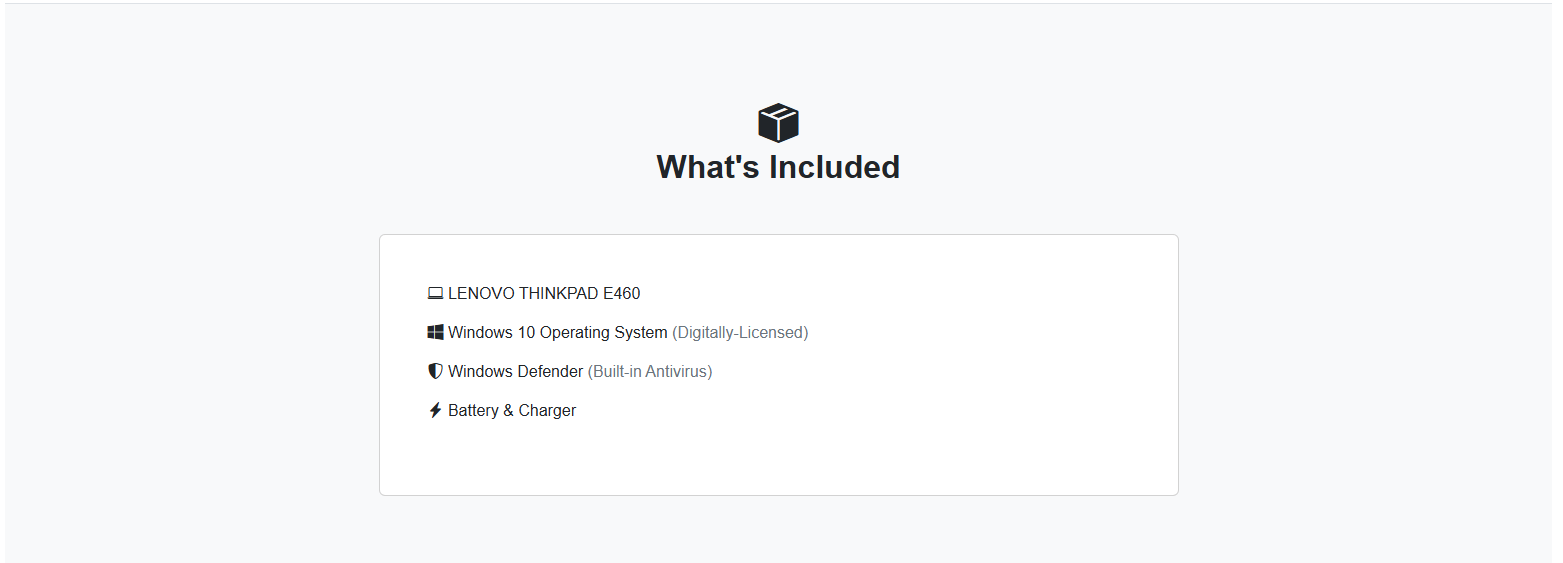This screenshot has width=1563, height=563.
Task: Click the word "Charger" in the list
Action: (547, 410)
